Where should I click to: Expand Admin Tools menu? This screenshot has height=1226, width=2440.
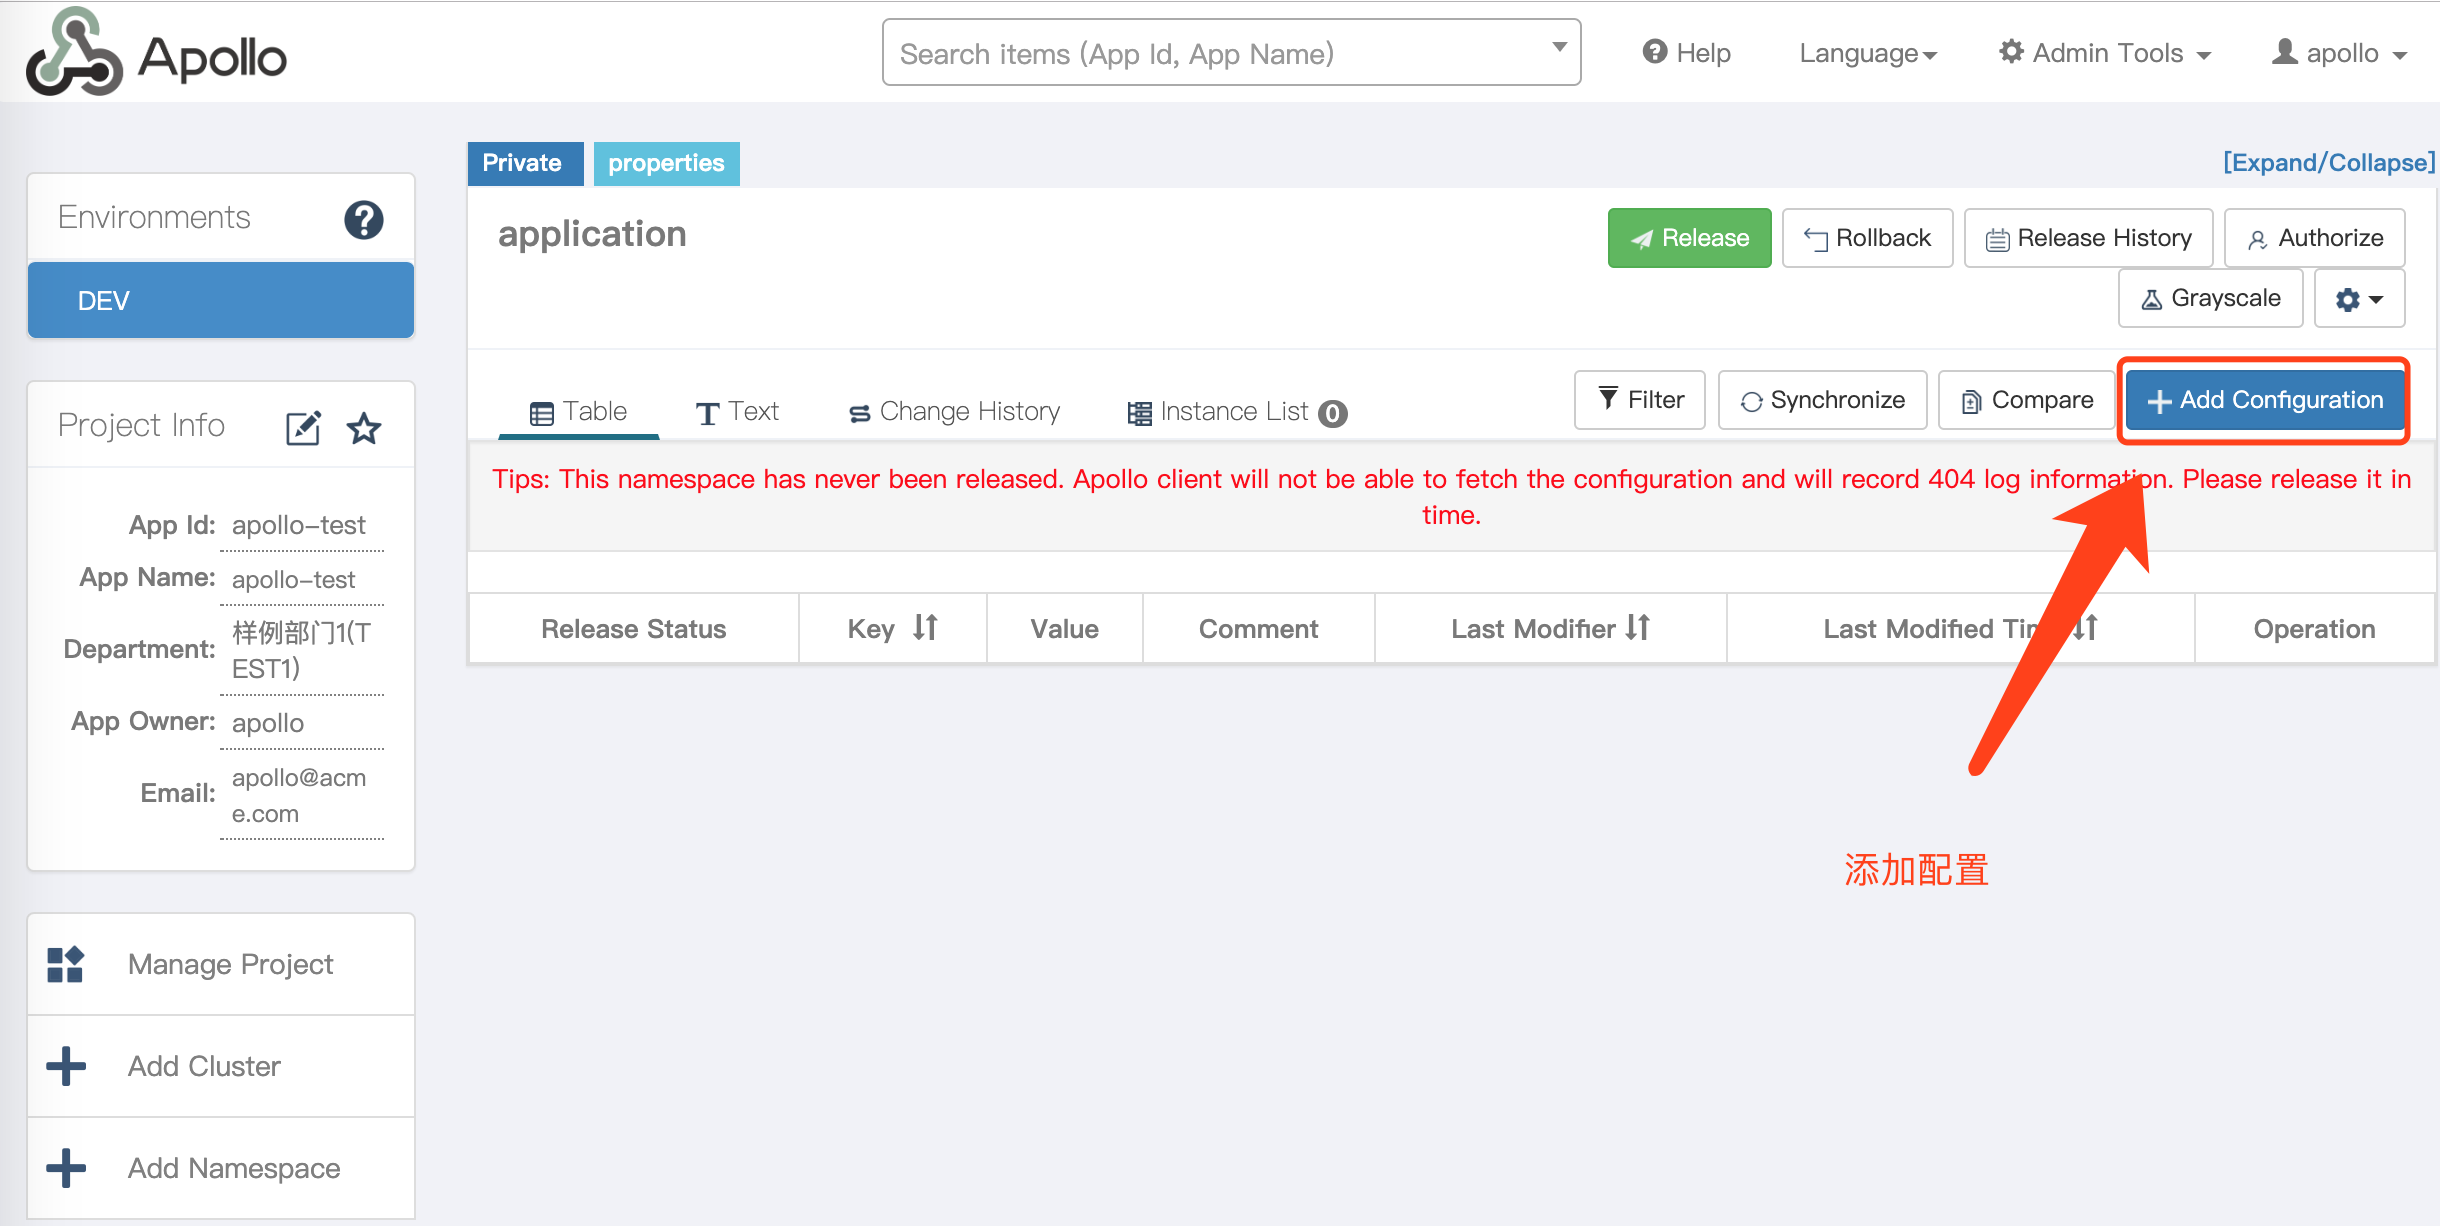(2105, 53)
